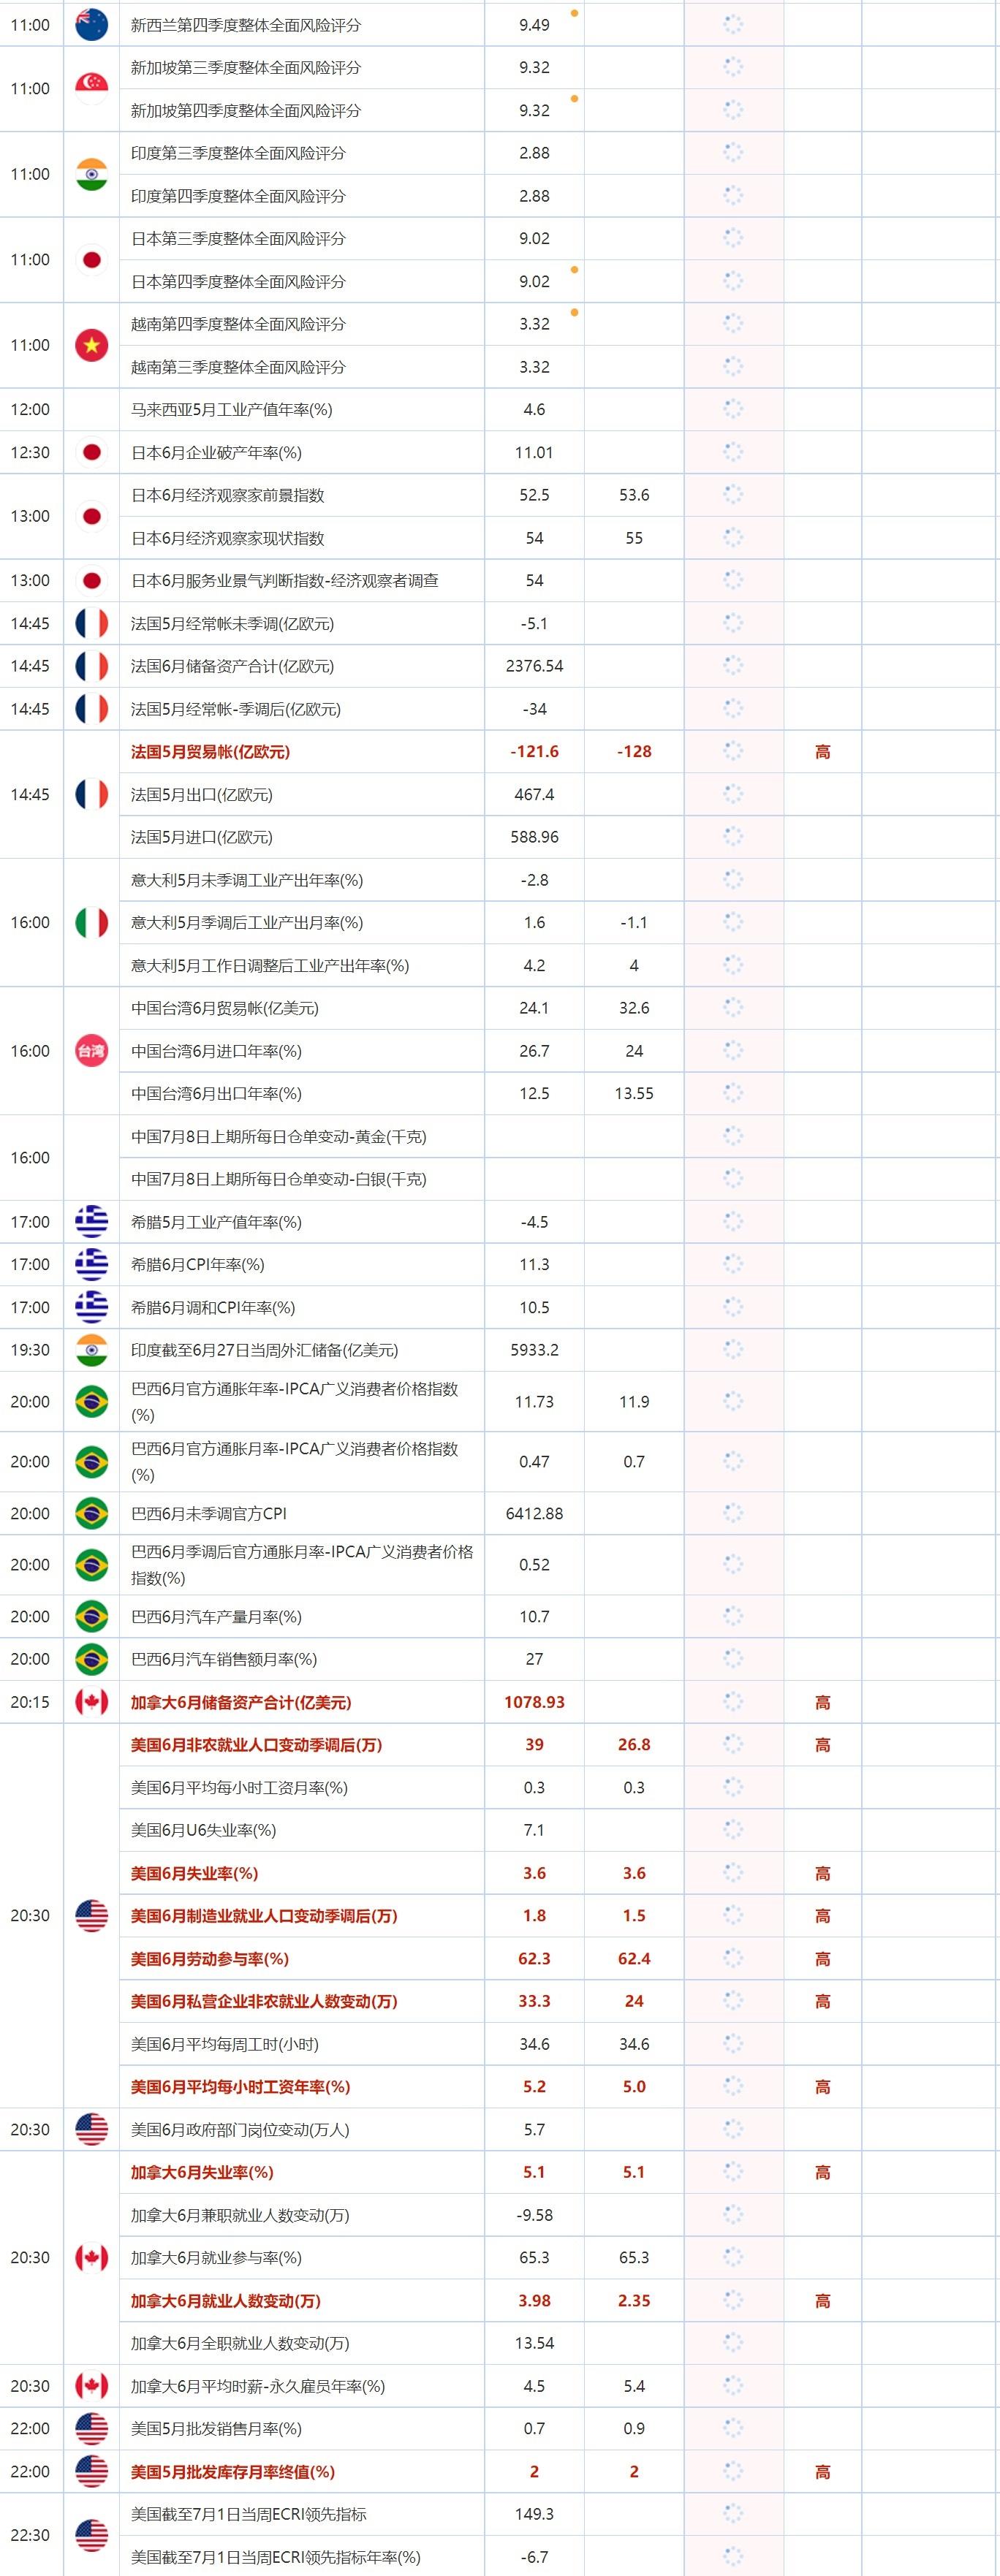This screenshot has width=1000, height=2576.
Task: Click 印度截至6月27日当周外汇储备(亿美元) text
Action: tap(265, 1350)
